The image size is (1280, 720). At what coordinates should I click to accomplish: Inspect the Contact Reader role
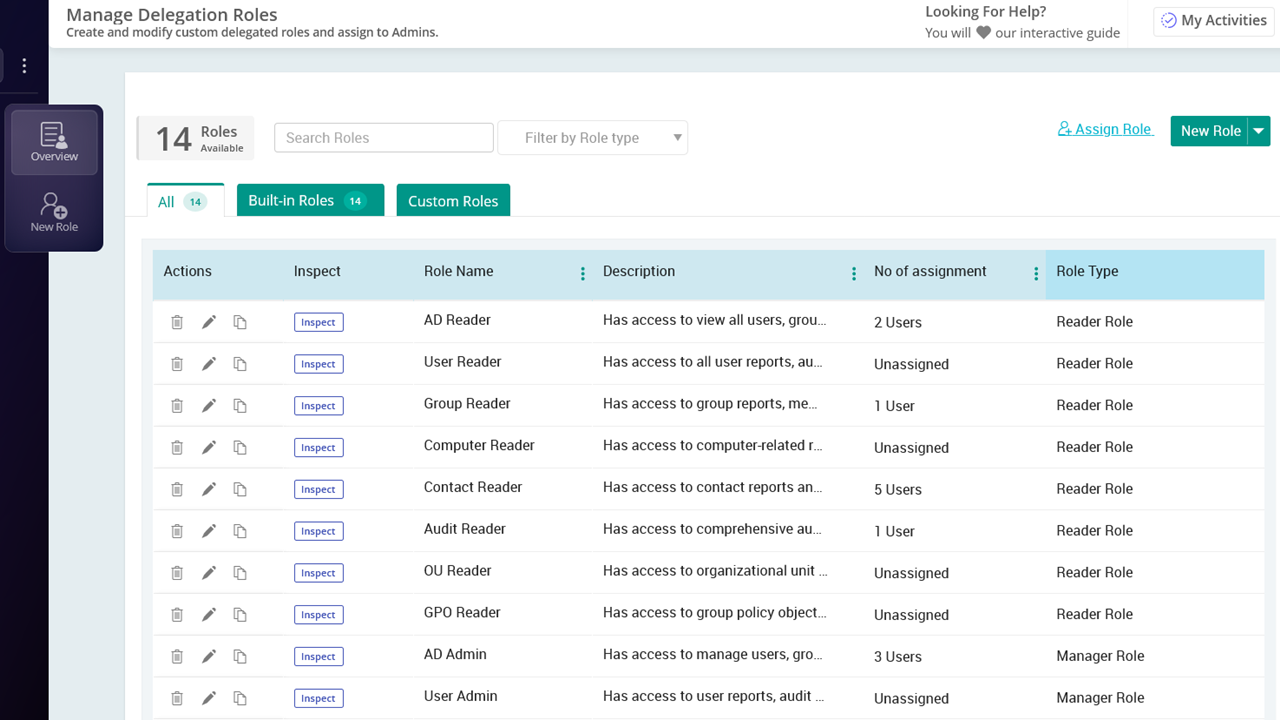coord(318,489)
